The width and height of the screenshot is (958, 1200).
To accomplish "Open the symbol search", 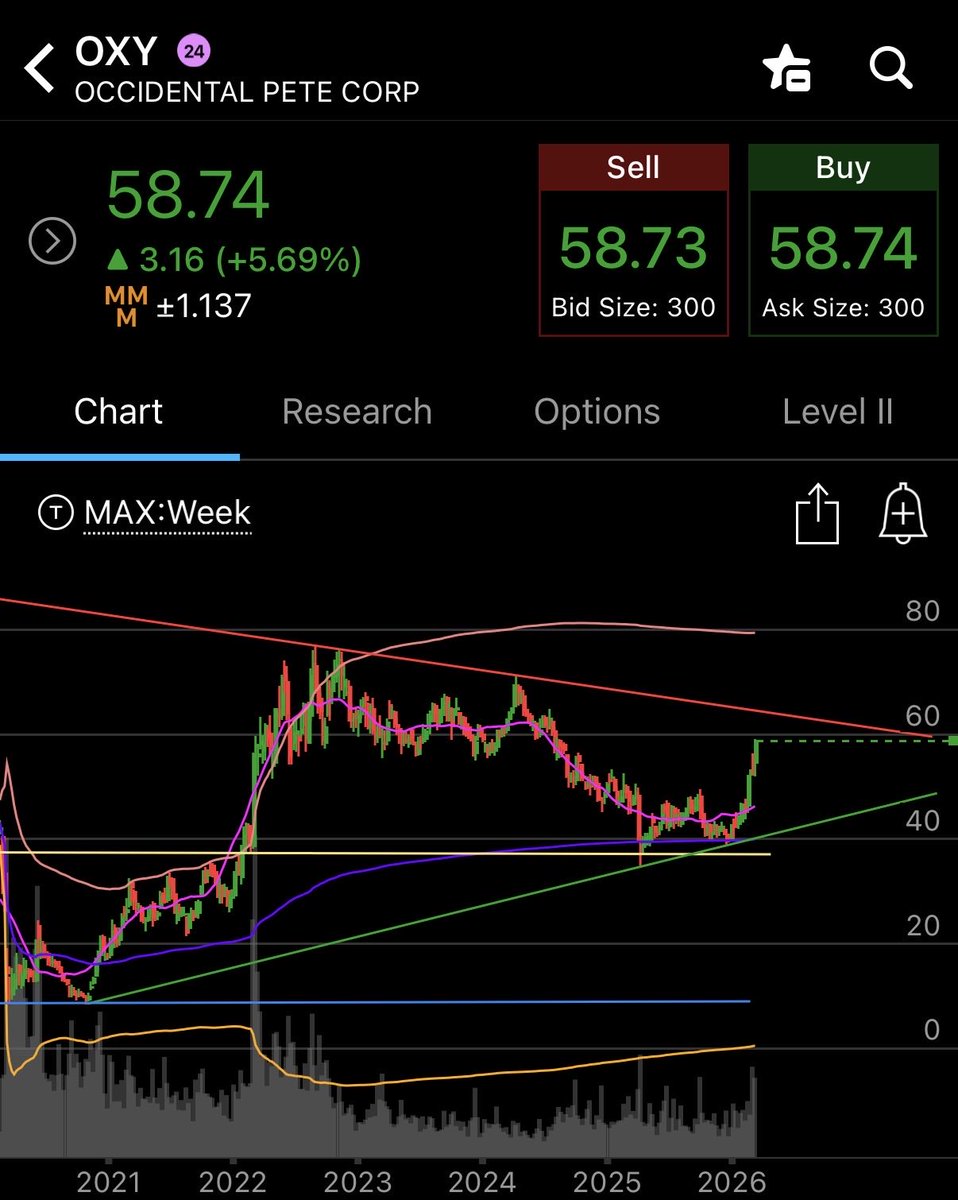I will [x=891, y=68].
